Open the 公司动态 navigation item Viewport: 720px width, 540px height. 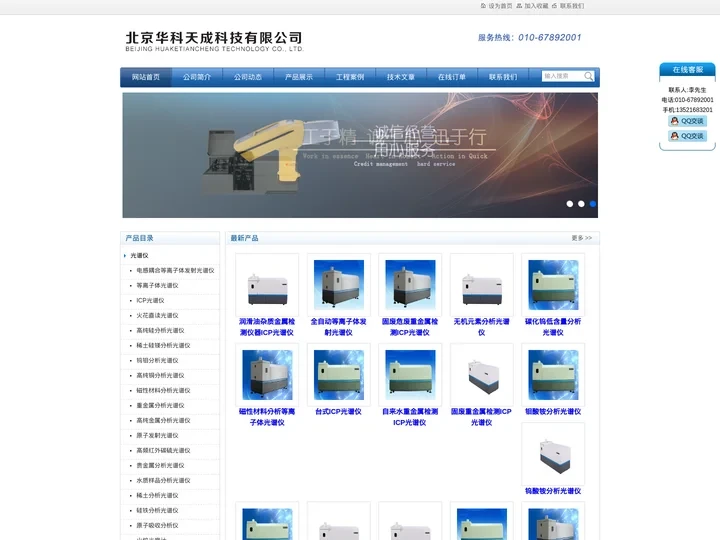coord(248,77)
